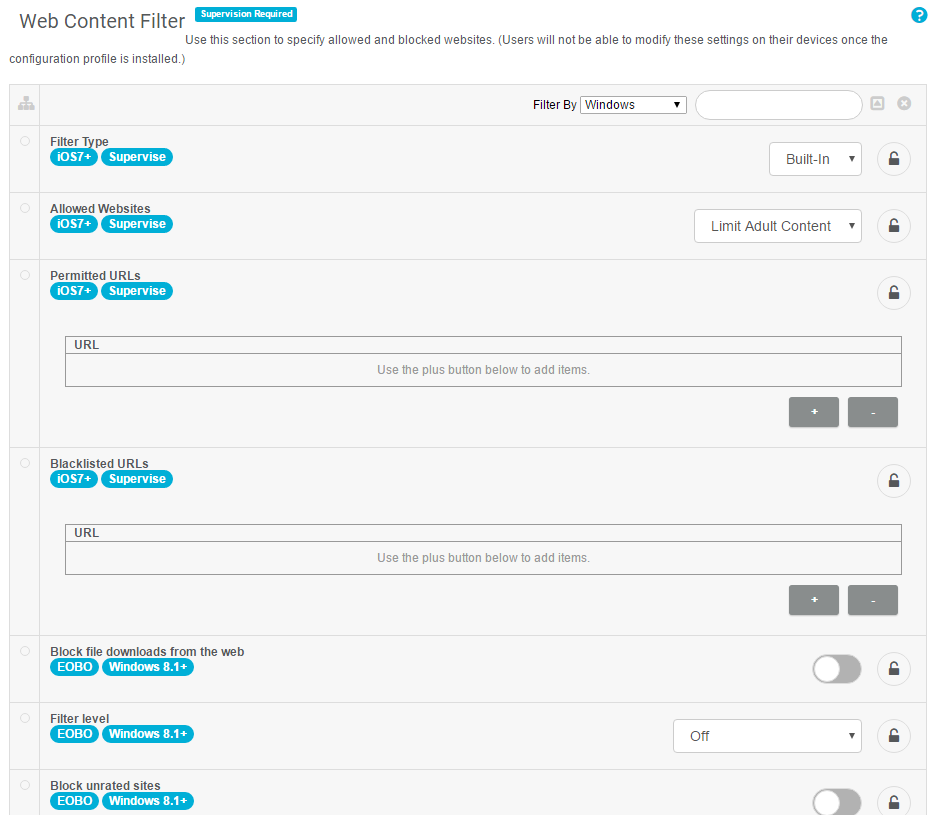
Task: Add a Permitted URL with the plus button
Action: pos(813,412)
